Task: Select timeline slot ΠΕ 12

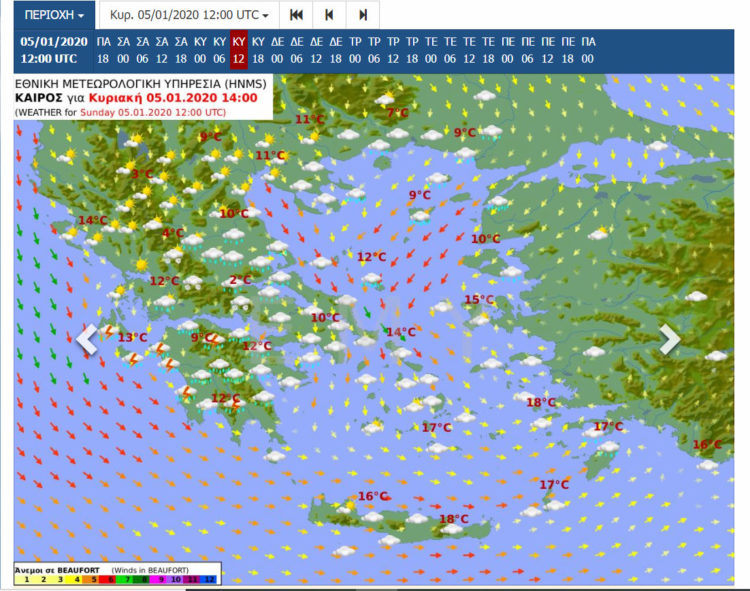Action: click(548, 50)
